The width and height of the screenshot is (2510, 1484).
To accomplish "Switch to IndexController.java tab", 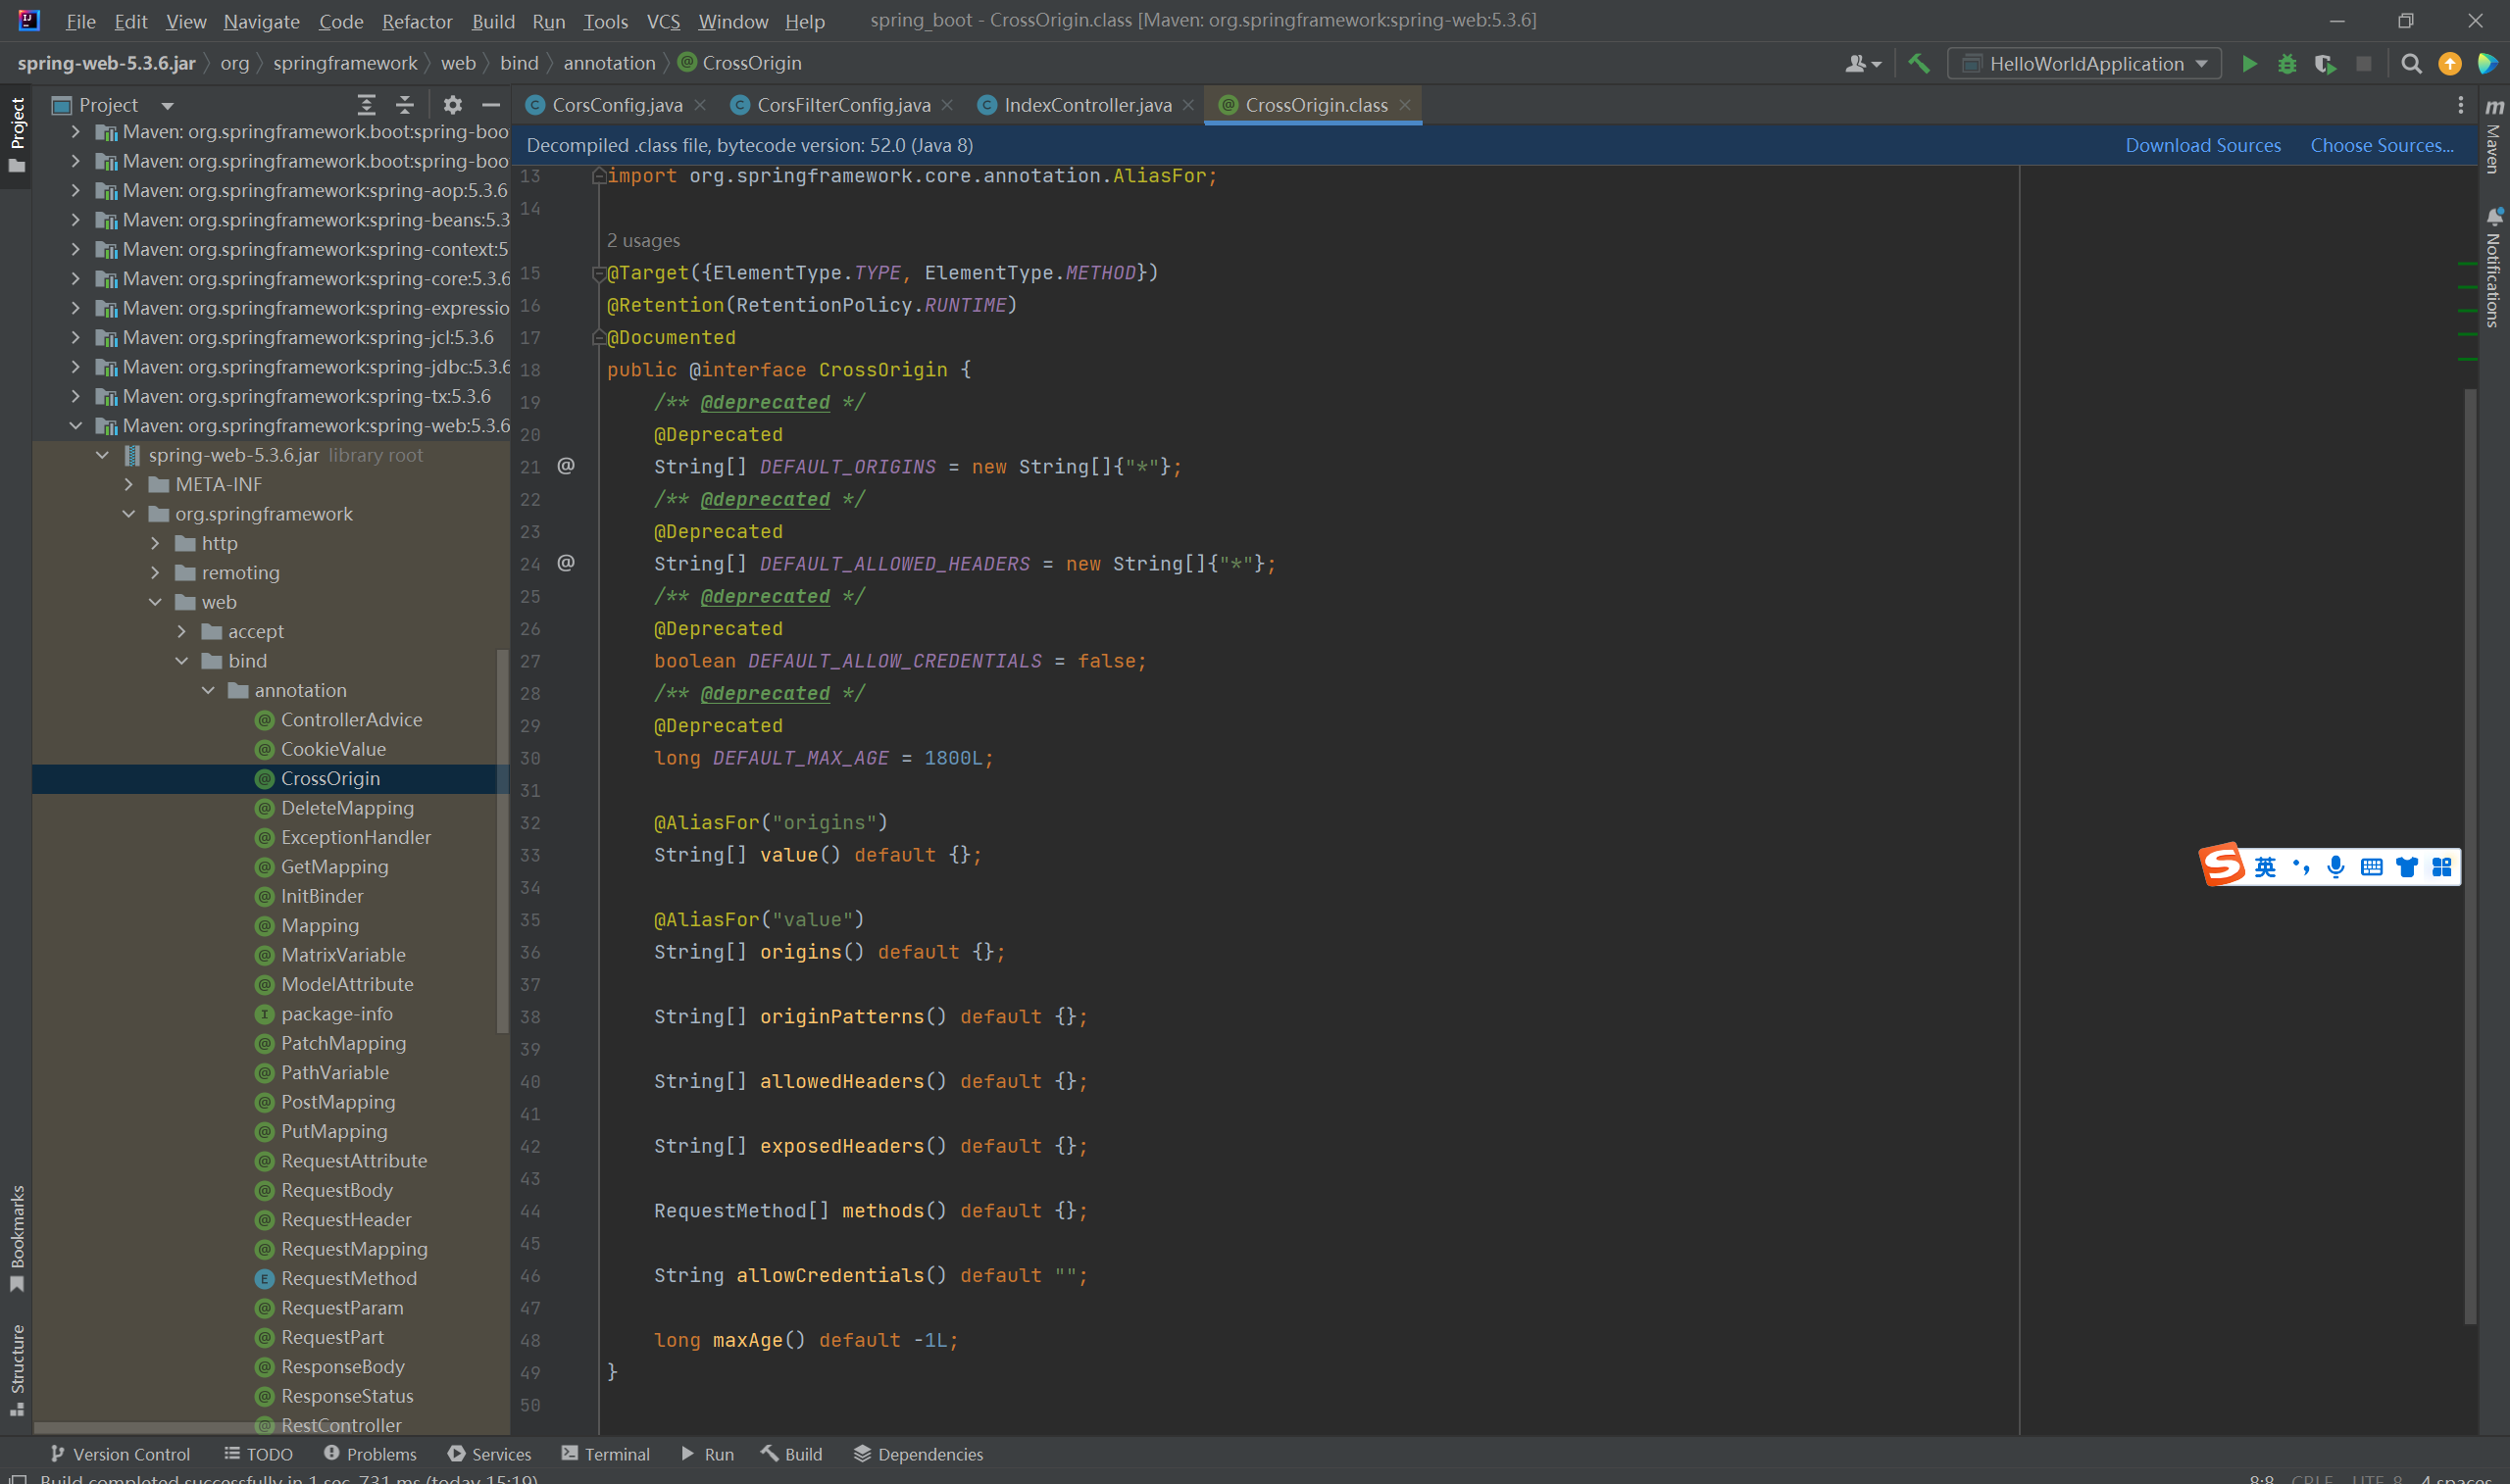I will [x=1086, y=105].
